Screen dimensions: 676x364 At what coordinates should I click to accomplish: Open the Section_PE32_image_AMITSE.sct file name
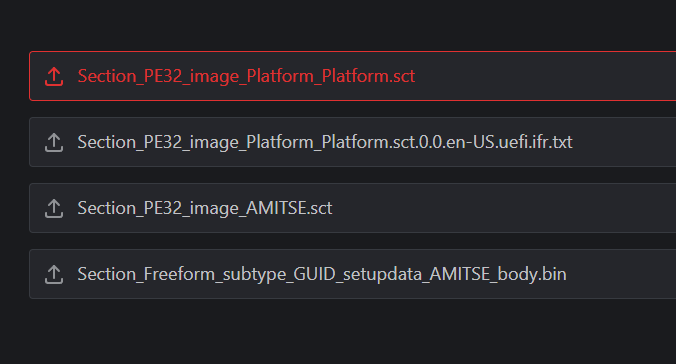click(x=205, y=208)
